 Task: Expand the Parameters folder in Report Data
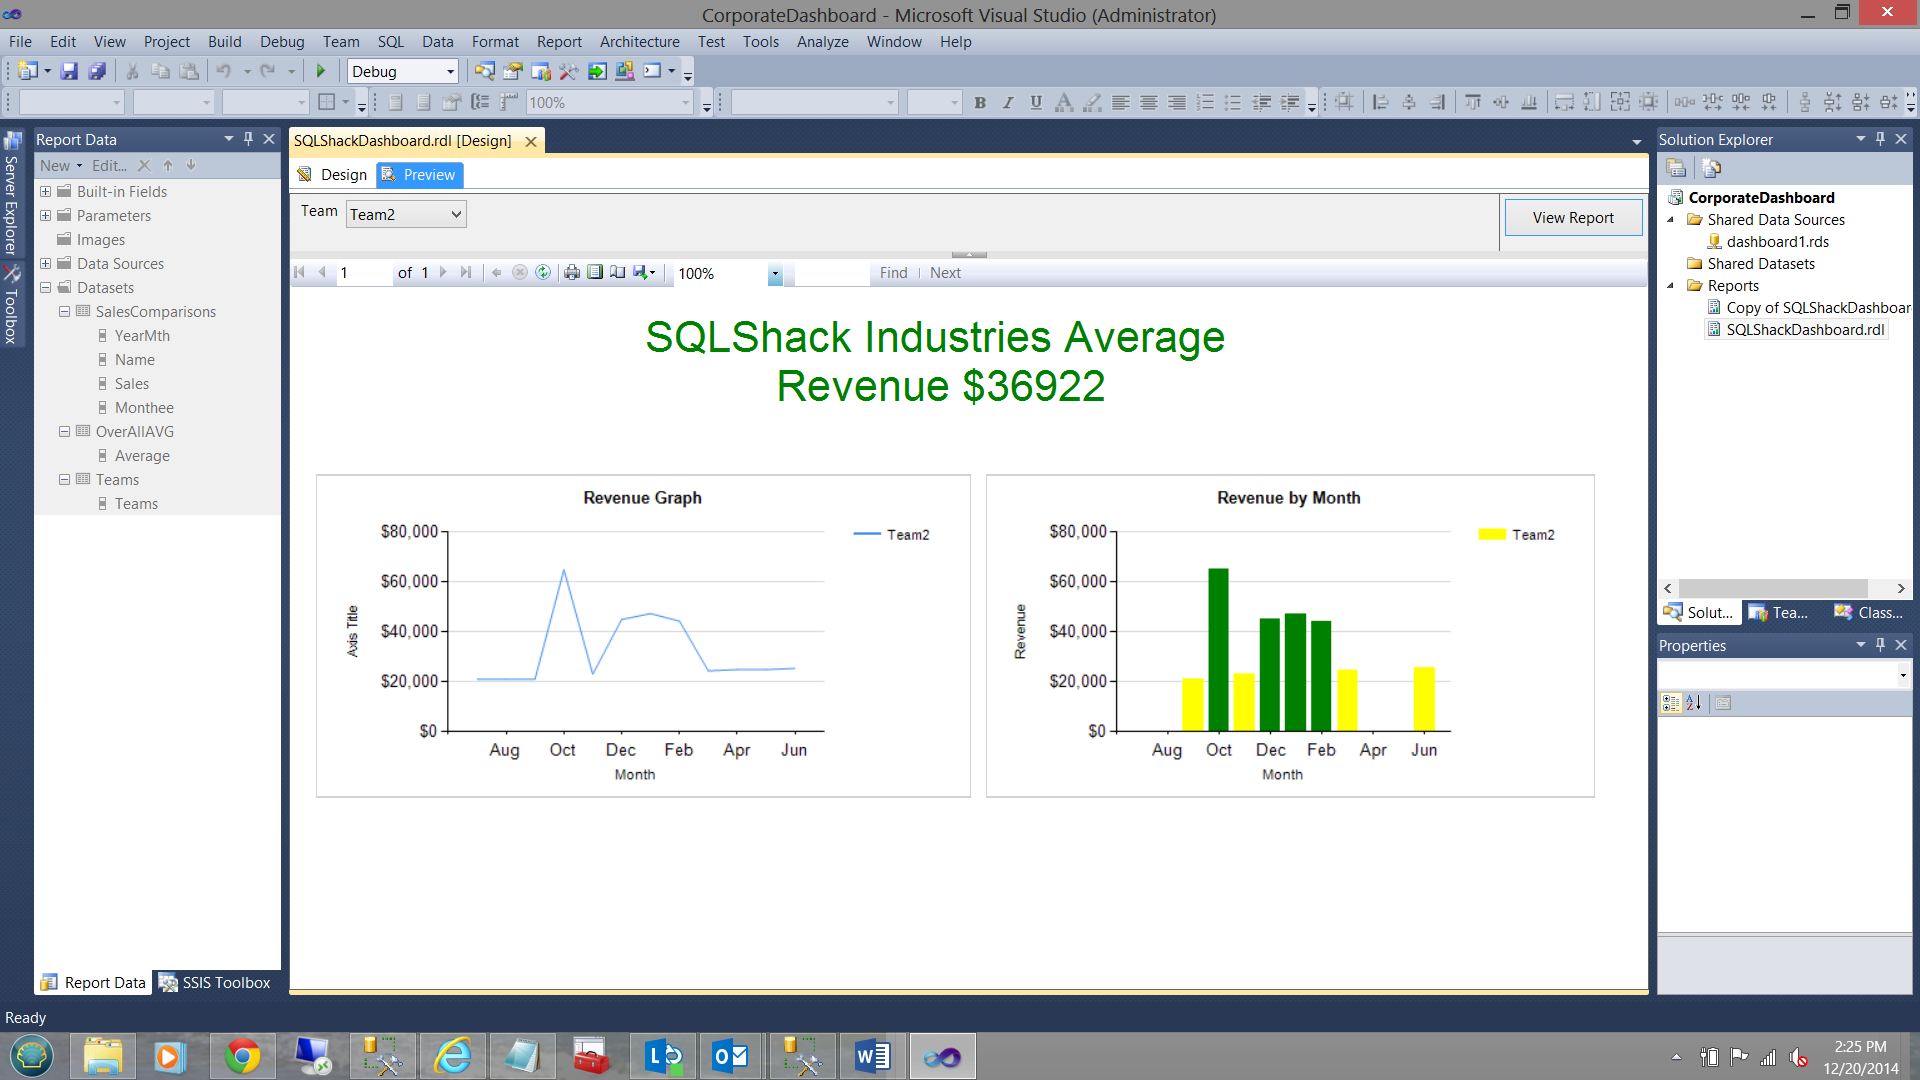coord(45,216)
